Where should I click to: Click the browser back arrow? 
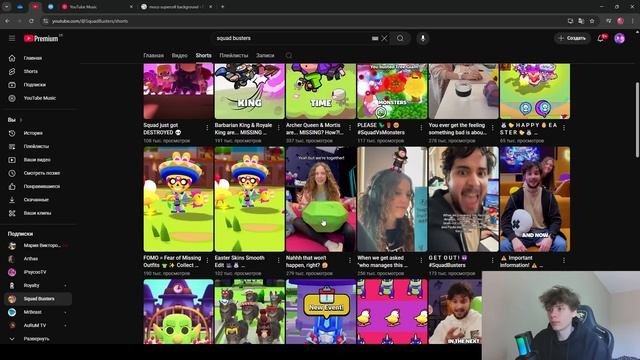(7, 21)
